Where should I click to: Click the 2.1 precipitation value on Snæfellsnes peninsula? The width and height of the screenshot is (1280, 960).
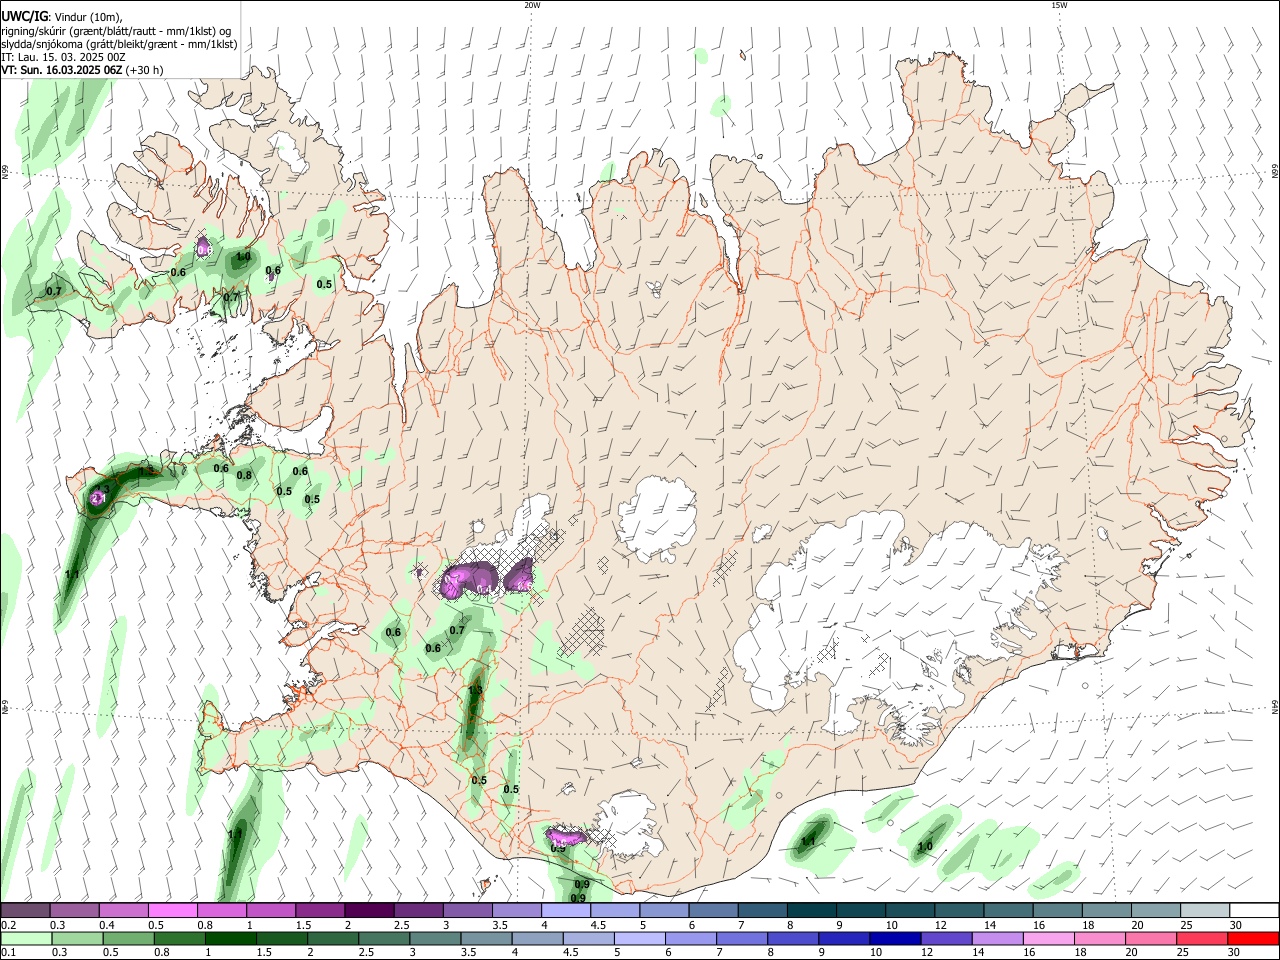pos(98,497)
